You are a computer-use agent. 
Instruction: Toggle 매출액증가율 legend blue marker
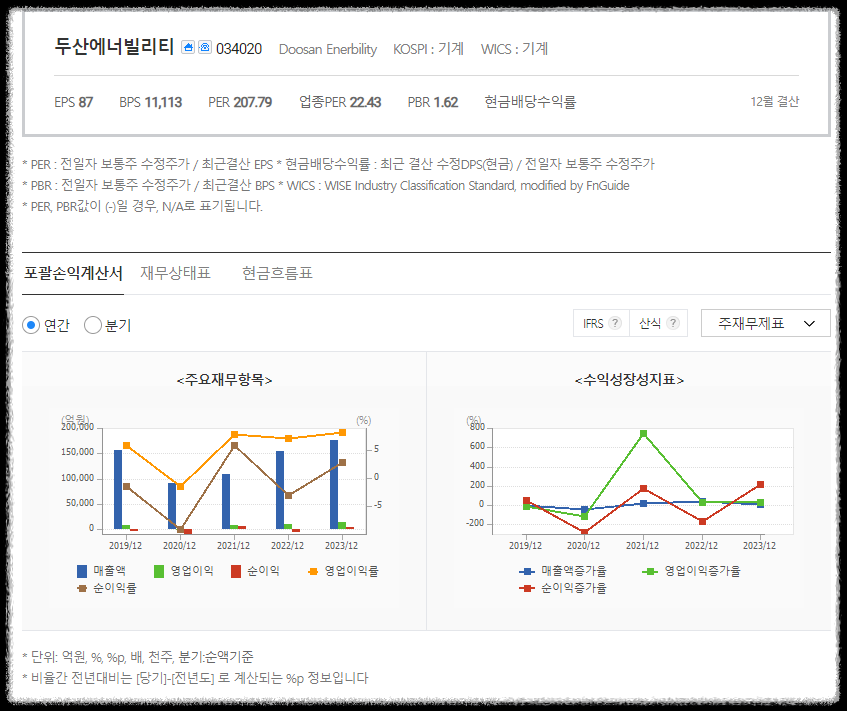(527, 571)
